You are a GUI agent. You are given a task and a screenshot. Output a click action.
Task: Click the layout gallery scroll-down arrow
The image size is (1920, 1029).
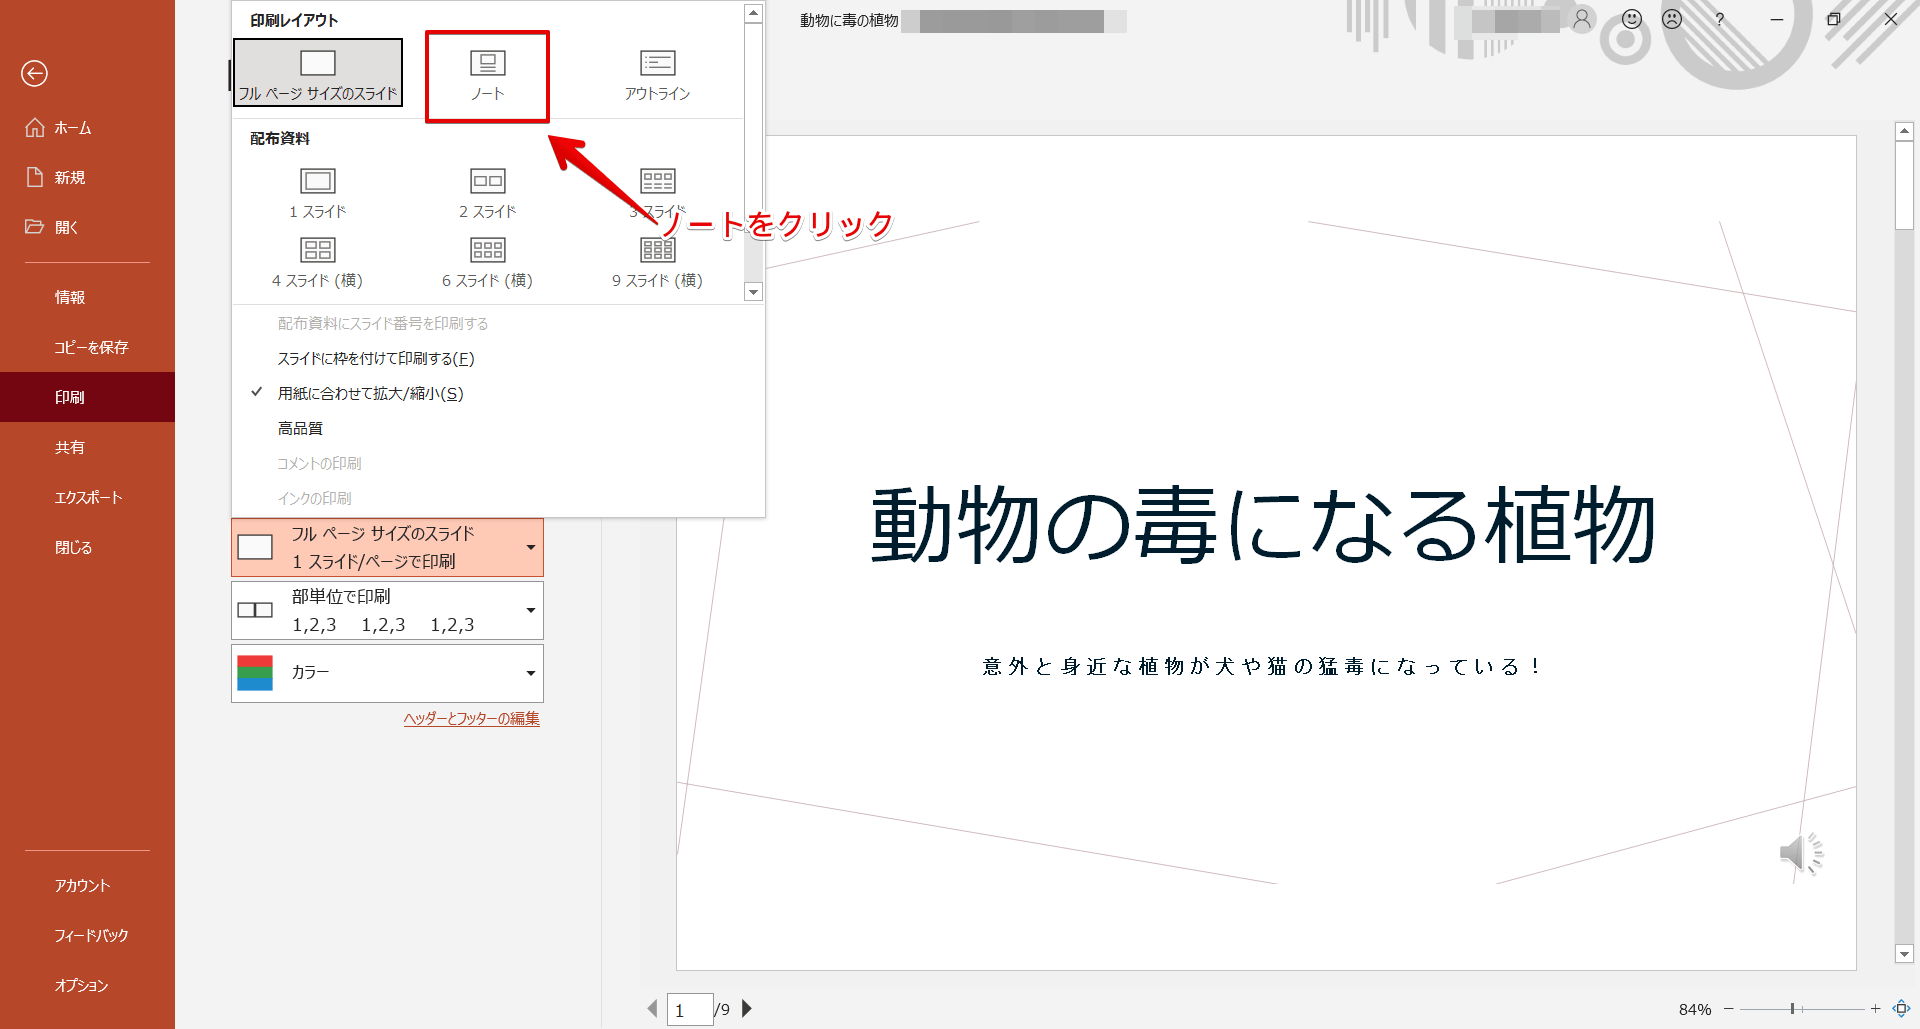(x=754, y=292)
